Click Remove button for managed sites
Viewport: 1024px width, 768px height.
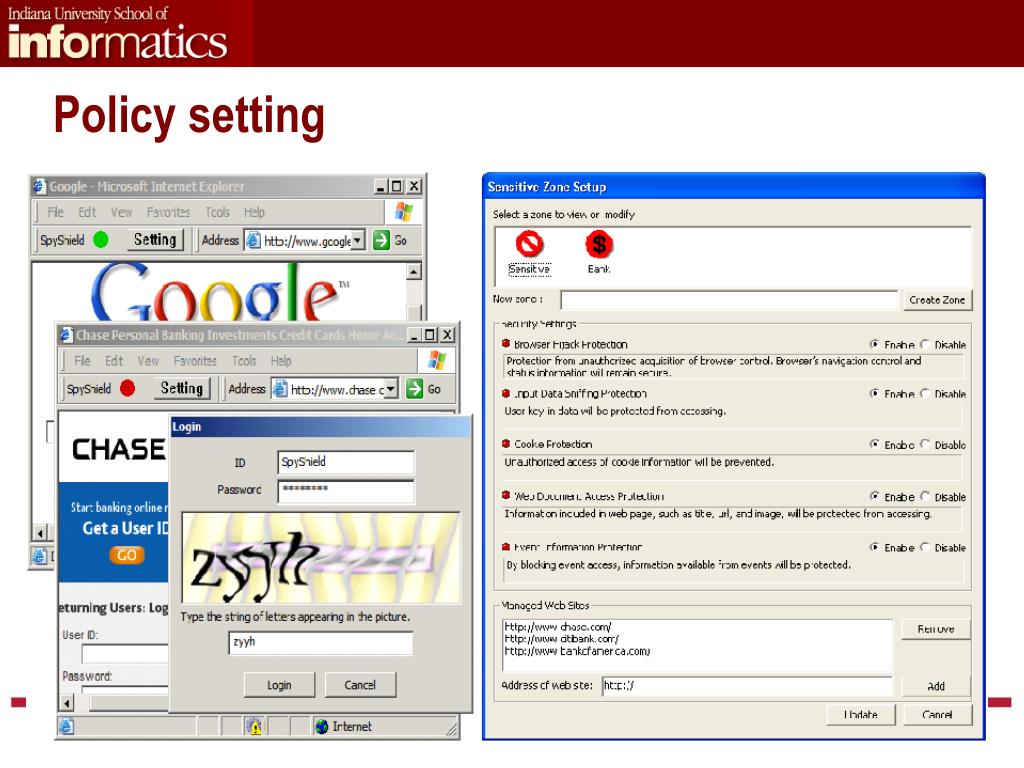[936, 629]
